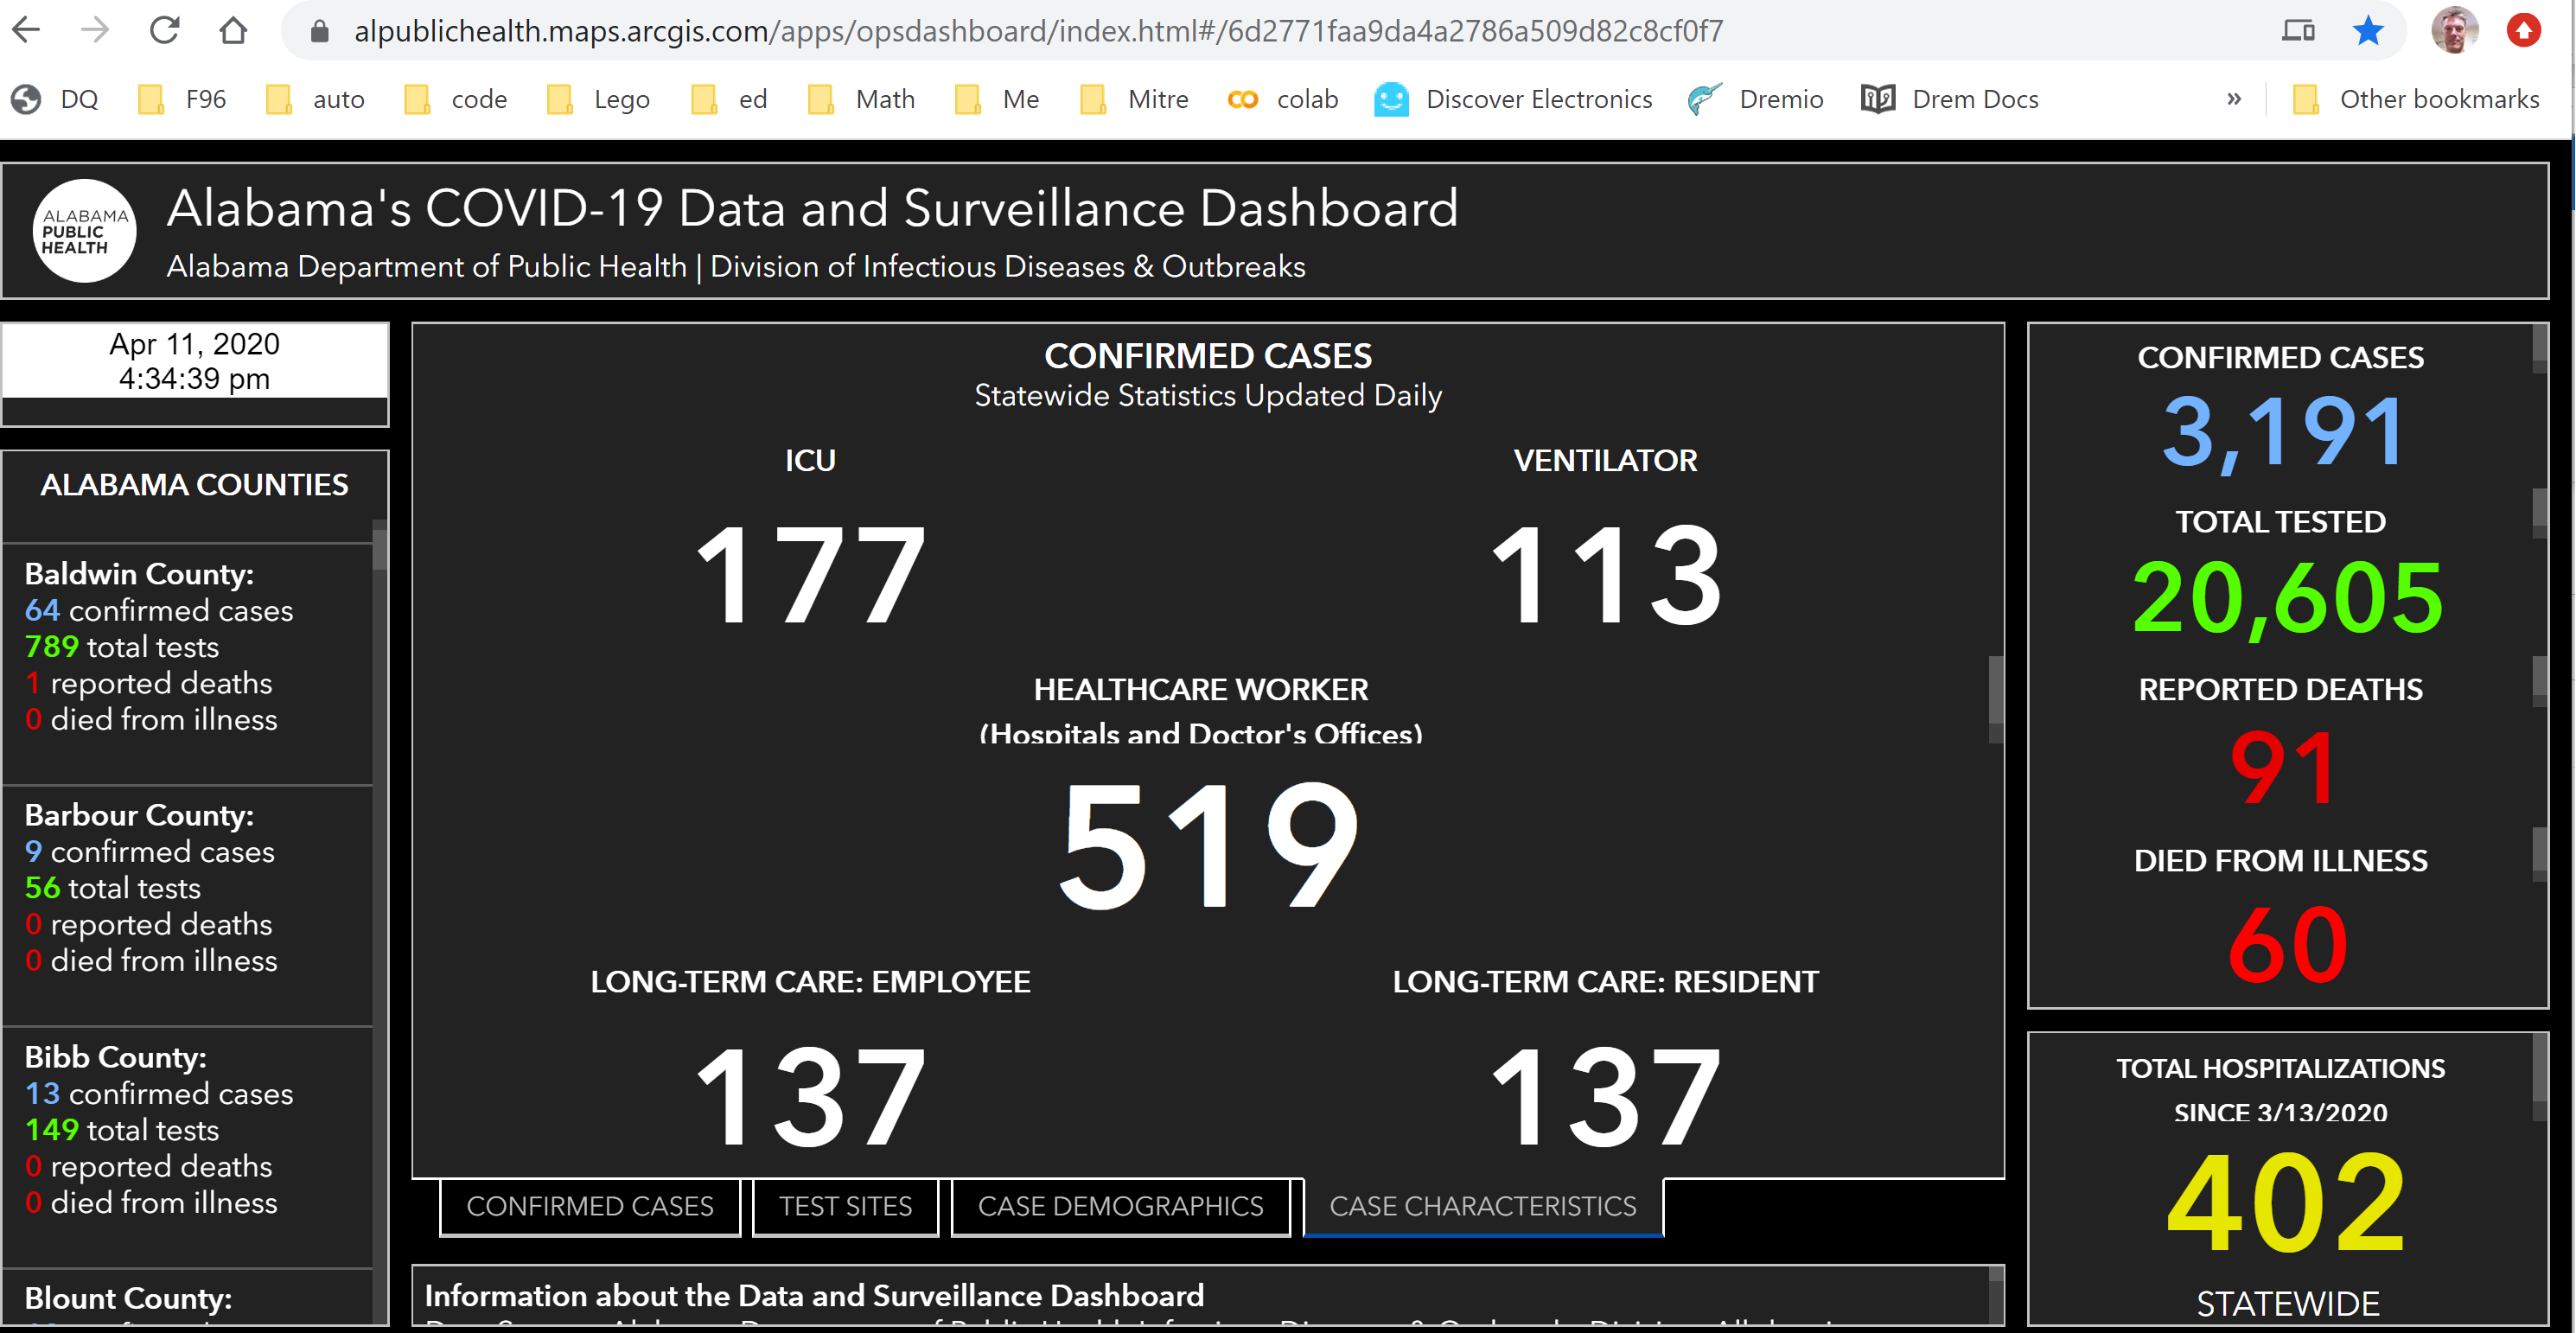
Task: Click the Information about the Data heading
Action: pos(814,1295)
